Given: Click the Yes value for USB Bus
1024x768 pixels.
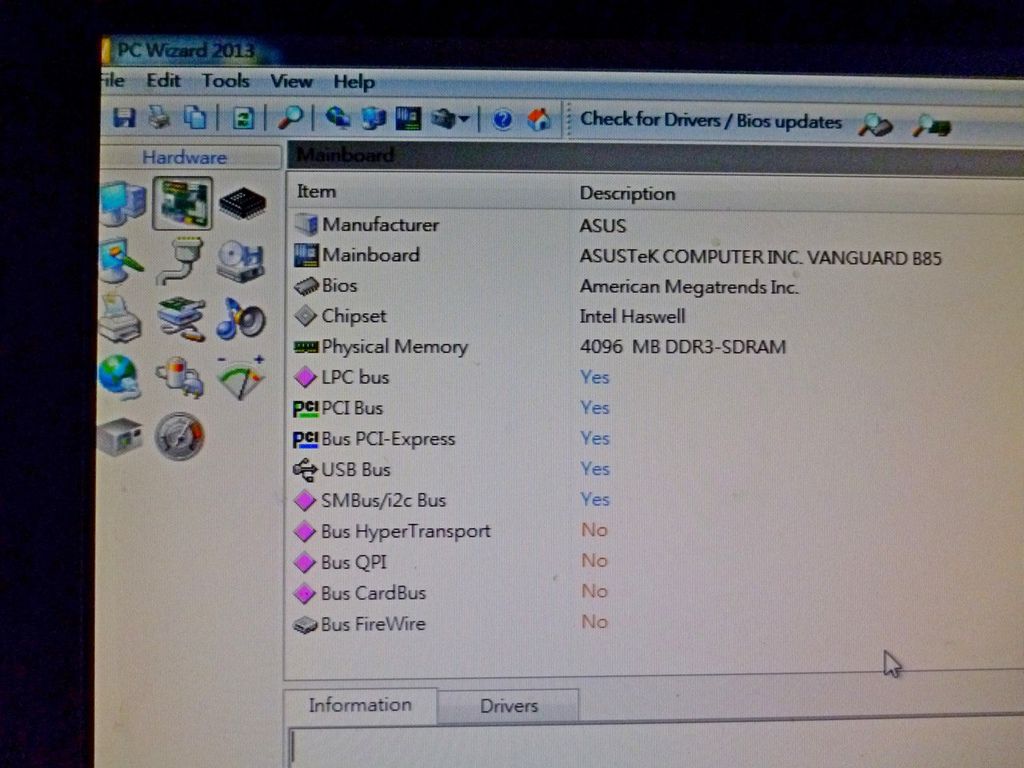Looking at the screenshot, I should coord(595,469).
